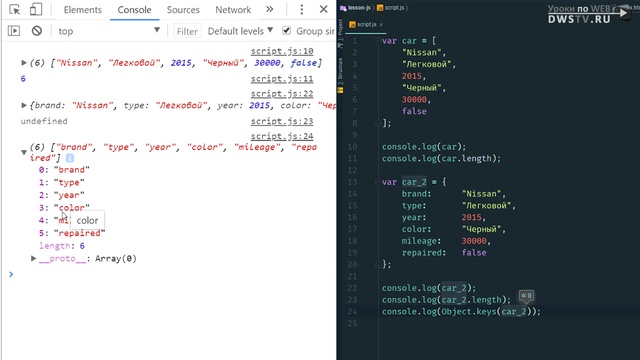Open script.js:22 source link
640x360 pixels.
pos(282,94)
